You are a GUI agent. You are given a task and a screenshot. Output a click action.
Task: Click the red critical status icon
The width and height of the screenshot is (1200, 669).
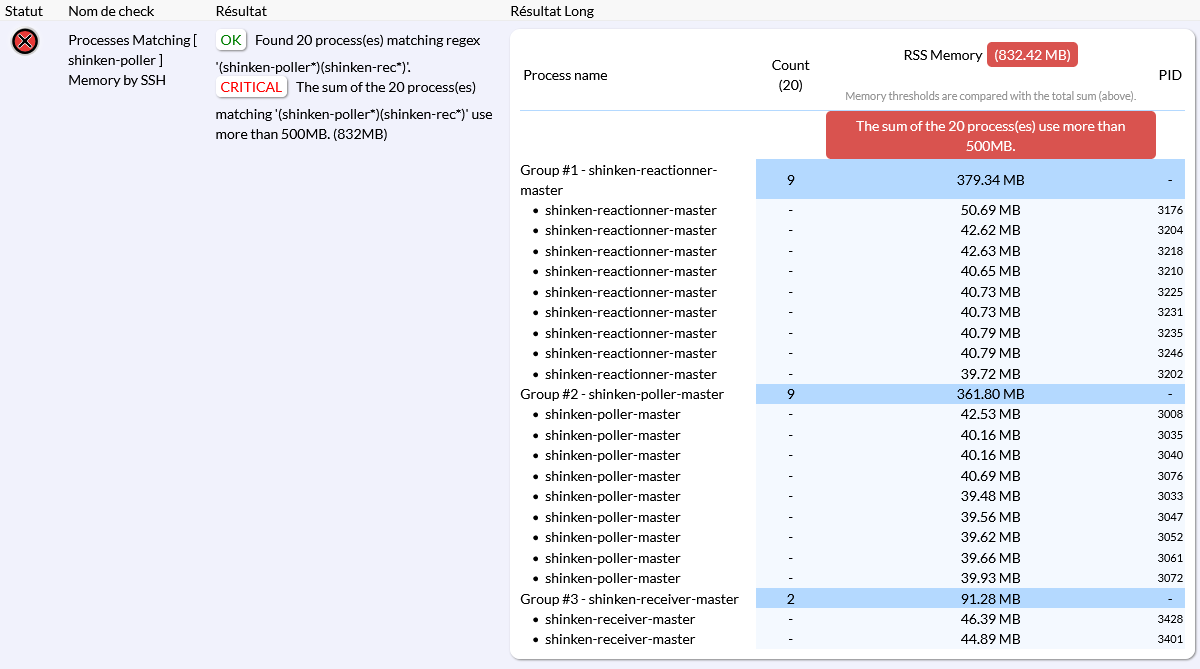pos(25,42)
